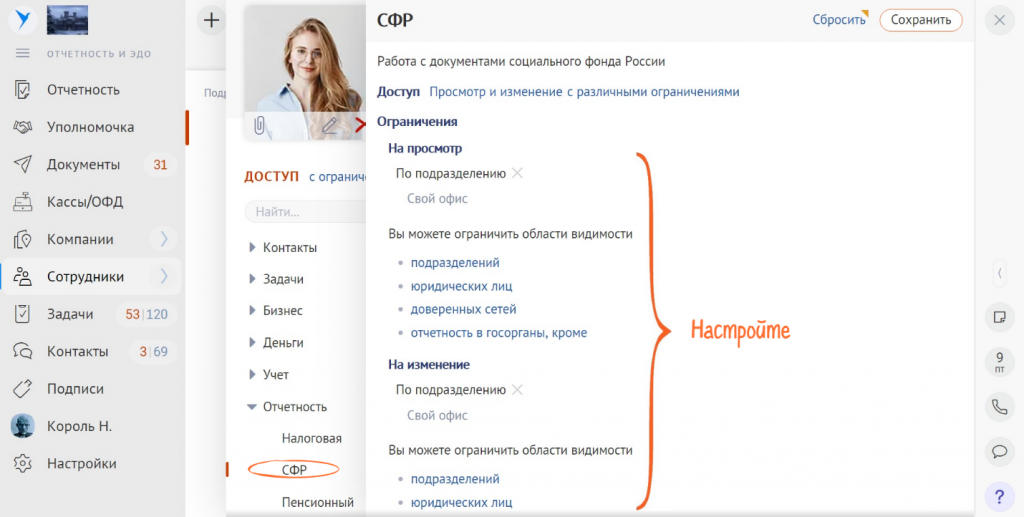The image size is (1024, 517).
Task: Remove По подразделению restriction under На просмотр
Action: pyautogui.click(x=517, y=173)
